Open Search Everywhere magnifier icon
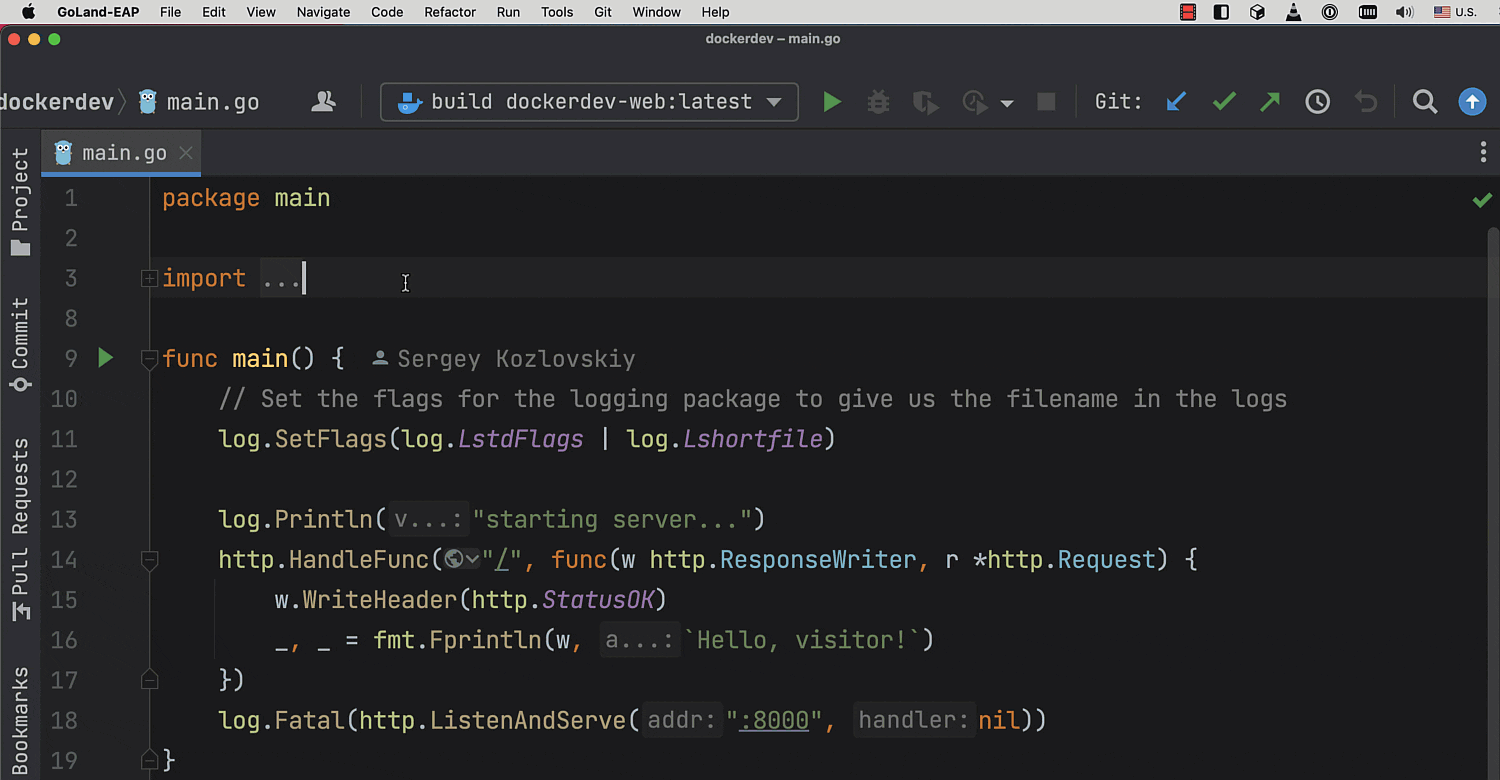Image resolution: width=1500 pixels, height=780 pixels. click(x=1424, y=102)
